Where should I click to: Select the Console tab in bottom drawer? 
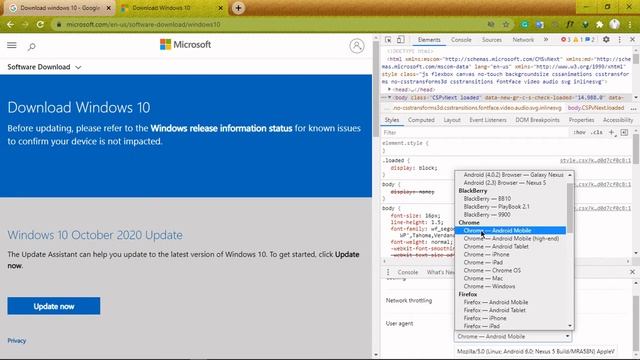click(x=408, y=272)
